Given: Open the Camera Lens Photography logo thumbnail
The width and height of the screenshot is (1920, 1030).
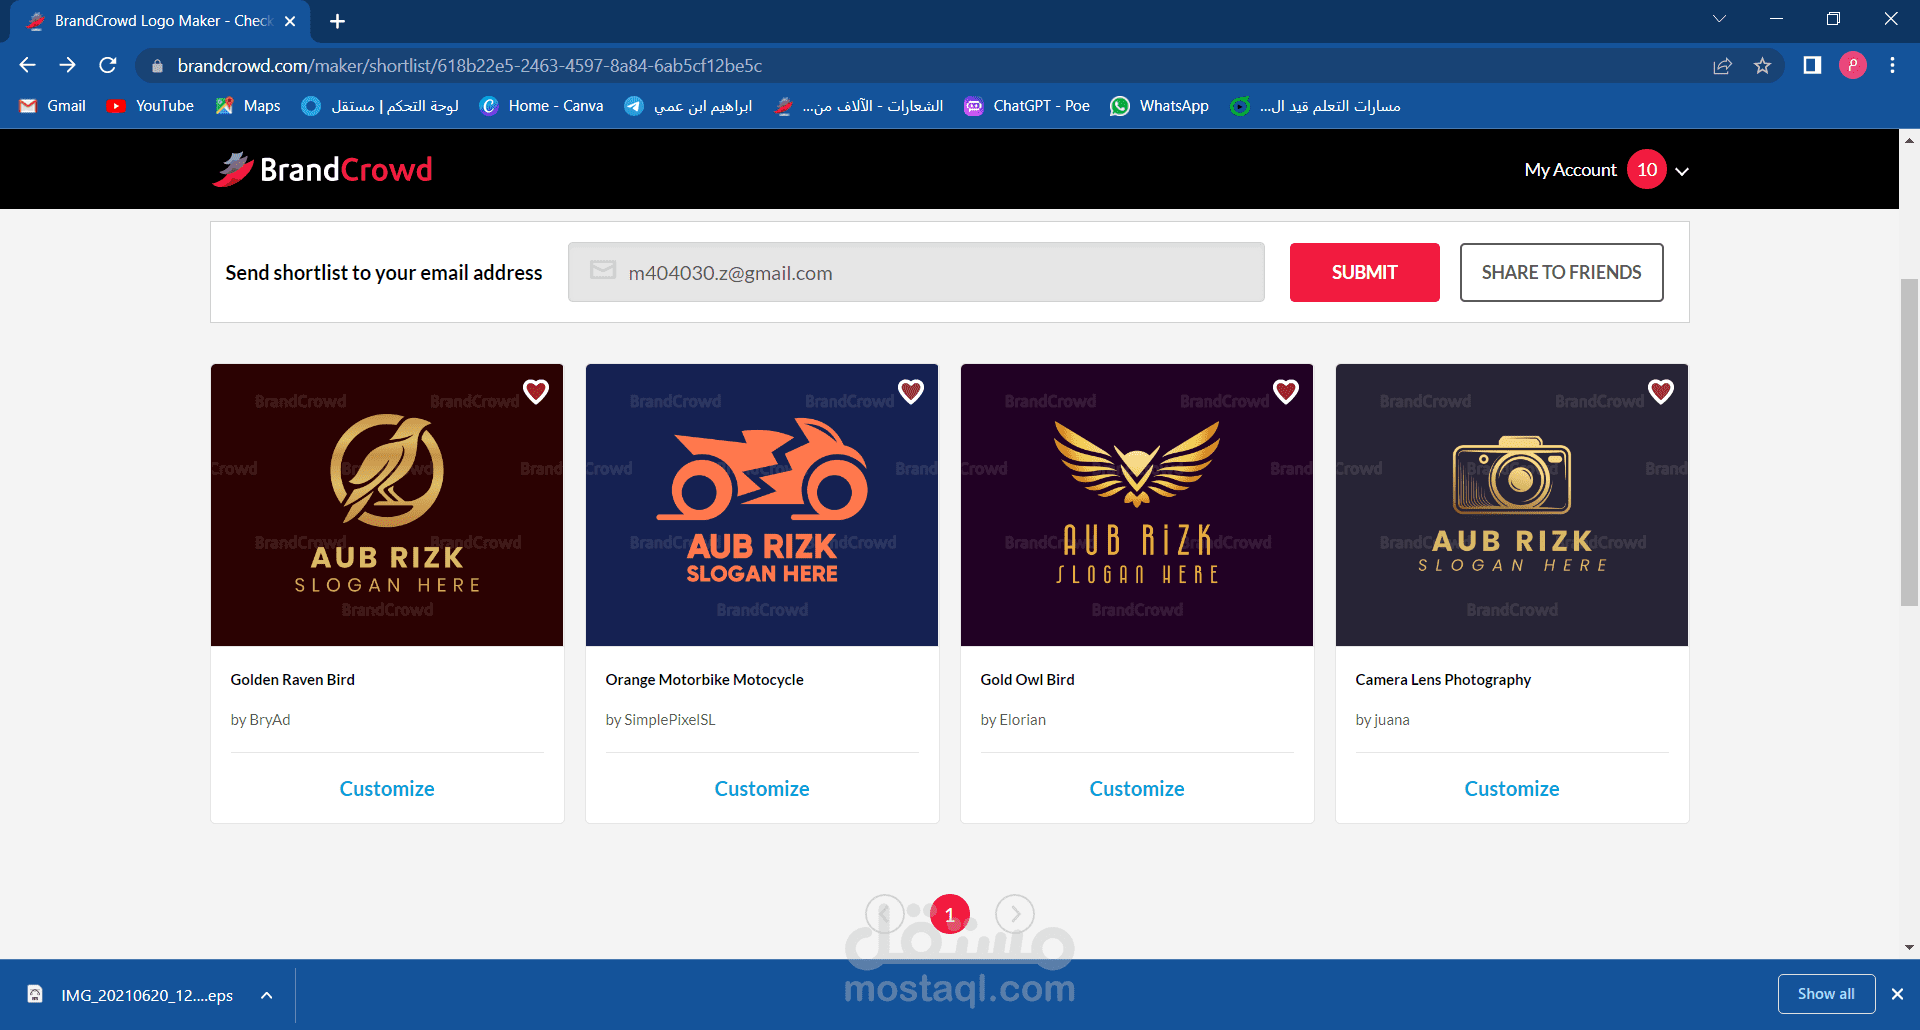Looking at the screenshot, I should [1512, 505].
